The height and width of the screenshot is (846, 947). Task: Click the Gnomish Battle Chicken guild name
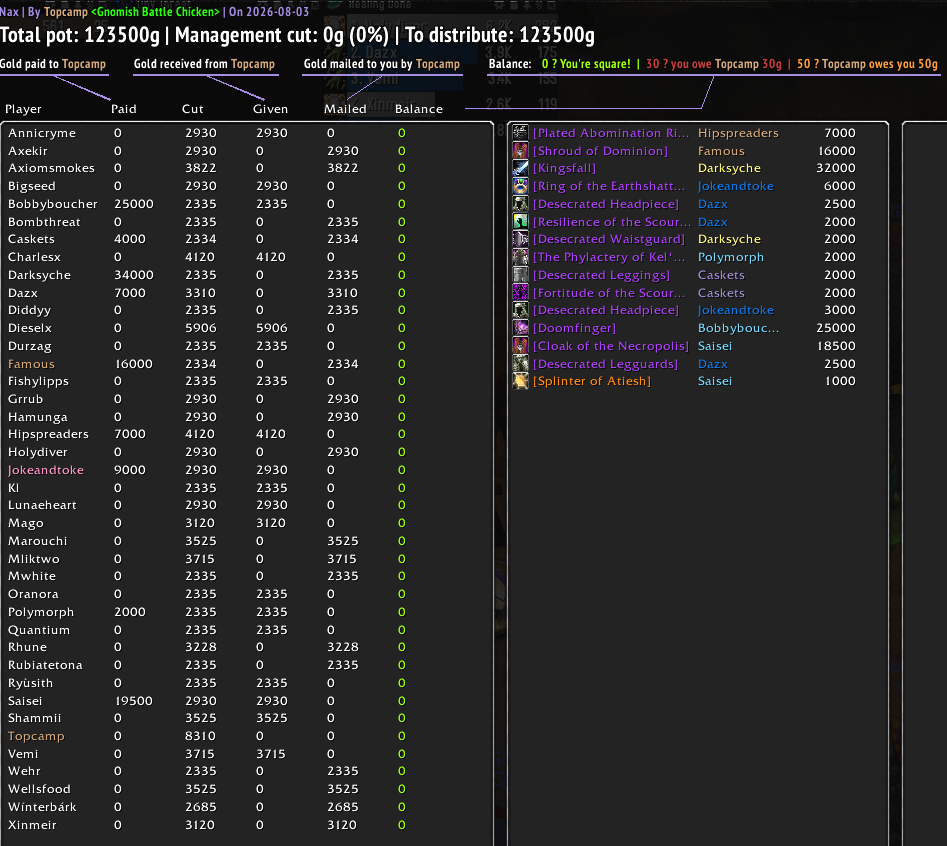[155, 11]
